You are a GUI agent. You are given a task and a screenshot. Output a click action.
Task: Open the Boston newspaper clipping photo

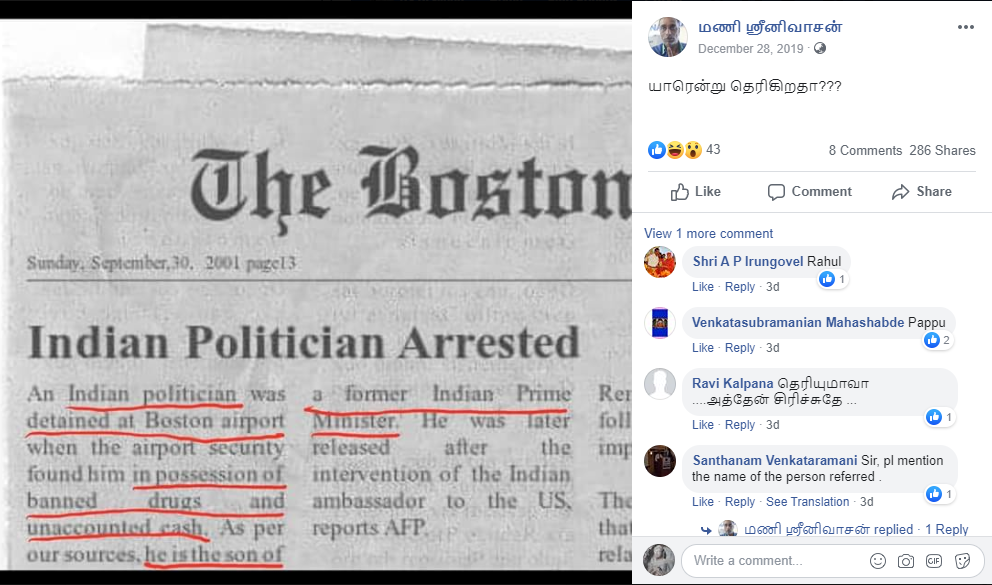click(x=316, y=294)
